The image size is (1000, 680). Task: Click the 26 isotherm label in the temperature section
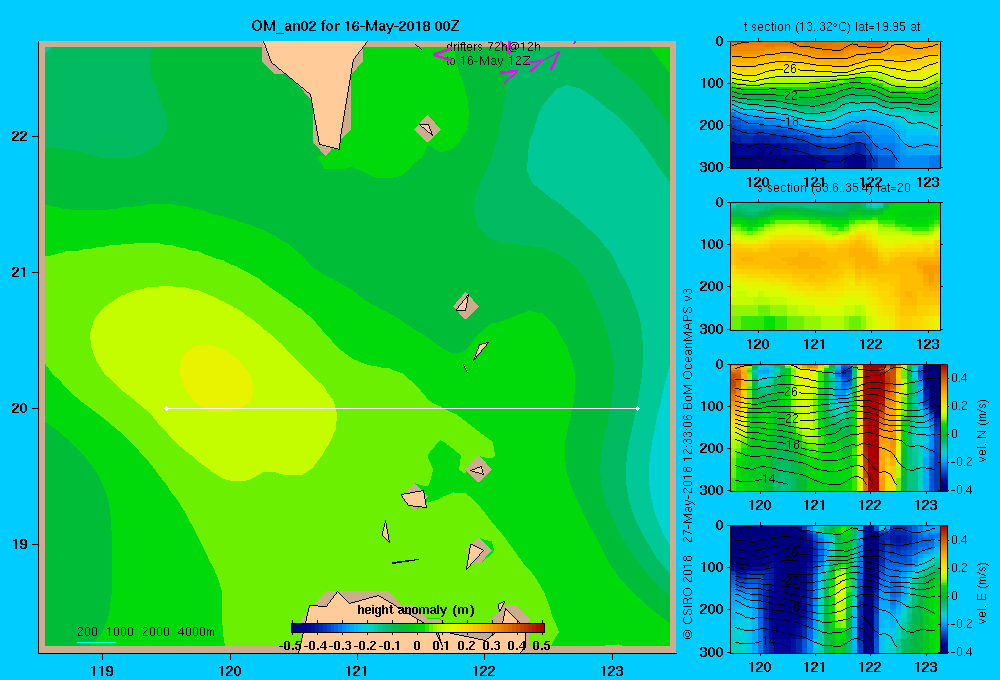click(x=790, y=68)
